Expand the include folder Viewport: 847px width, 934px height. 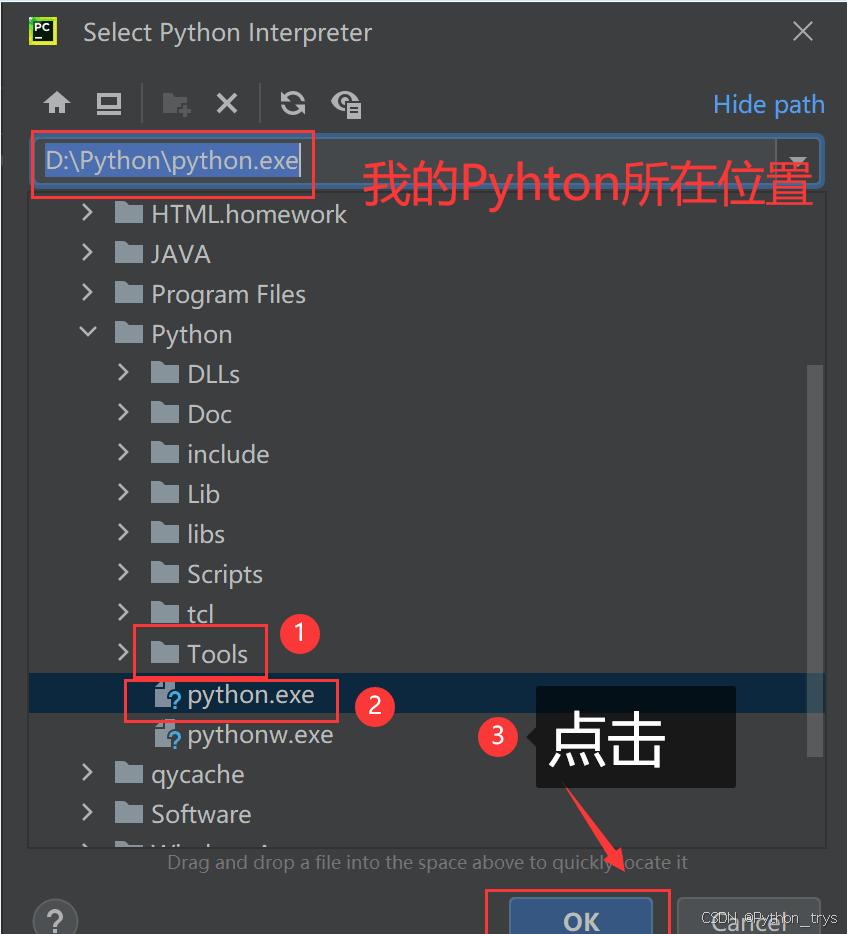[123, 453]
